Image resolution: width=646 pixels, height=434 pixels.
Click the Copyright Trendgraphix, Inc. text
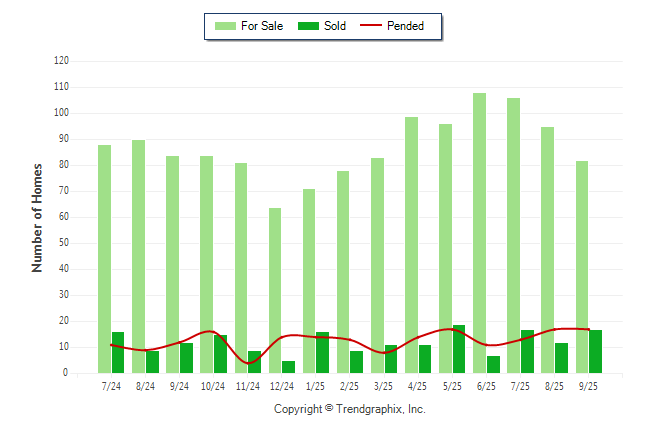[x=349, y=409]
